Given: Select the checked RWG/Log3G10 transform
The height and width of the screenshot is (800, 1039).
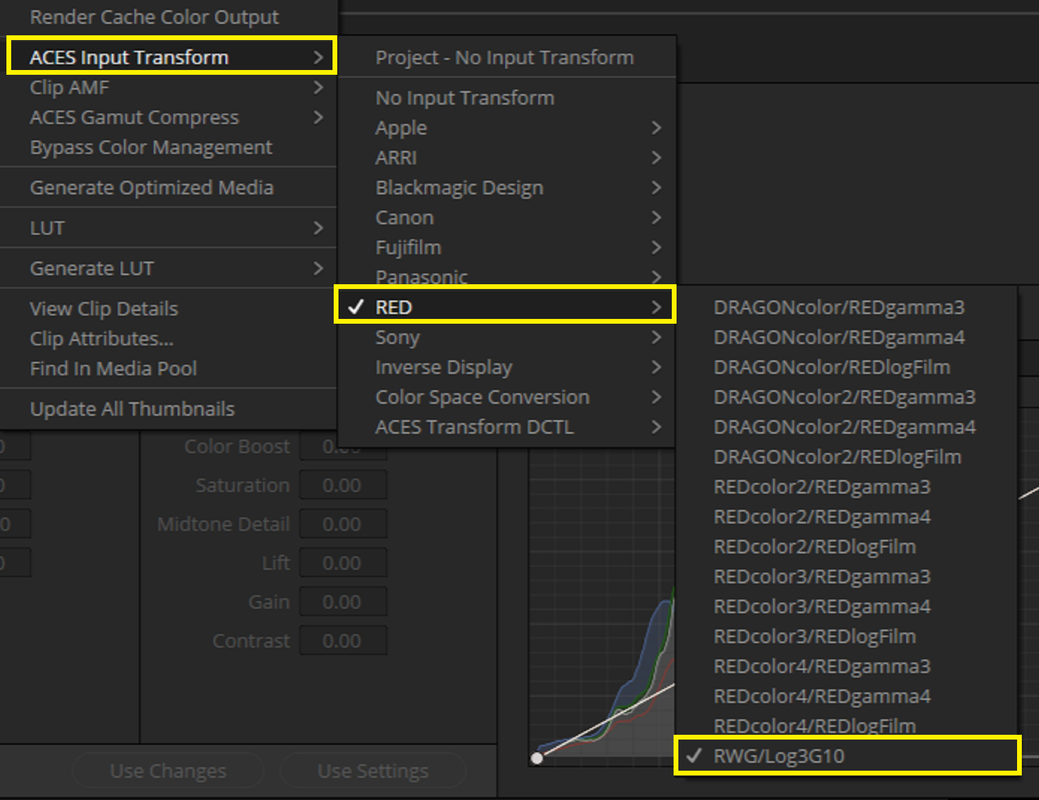Looking at the screenshot, I should pos(848,755).
